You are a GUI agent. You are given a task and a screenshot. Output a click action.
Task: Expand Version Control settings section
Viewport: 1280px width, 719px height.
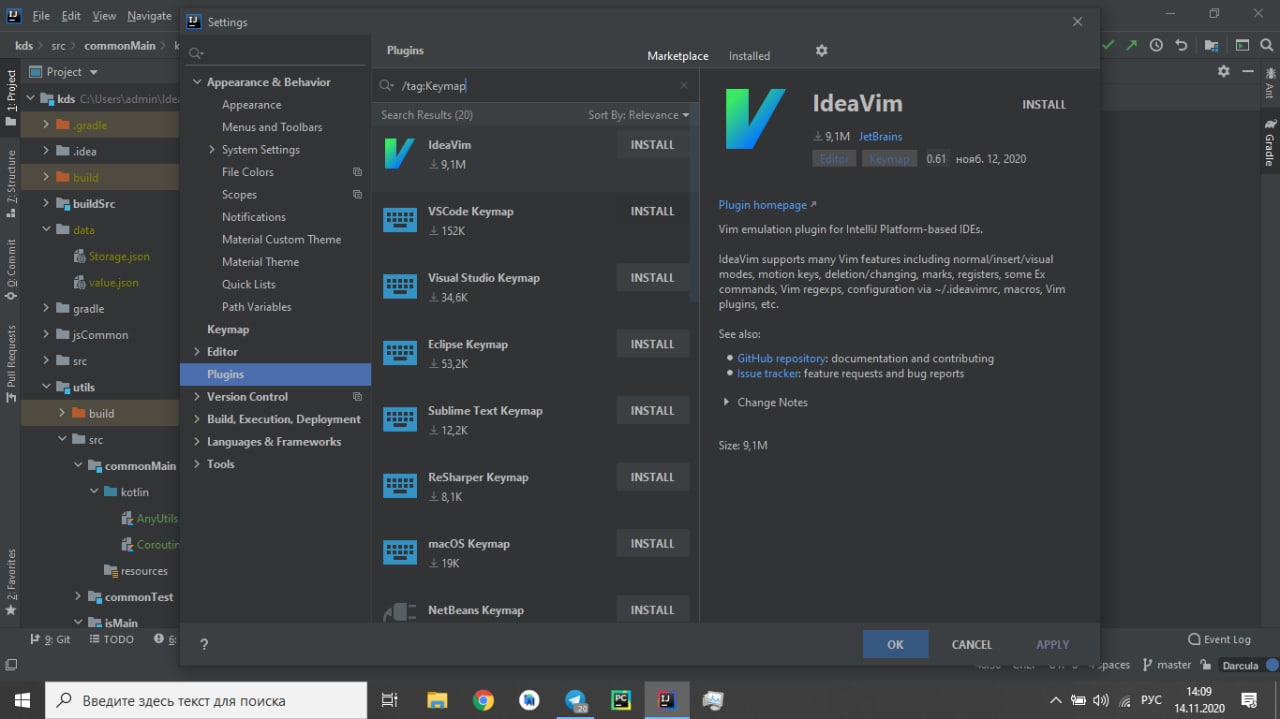coord(196,397)
